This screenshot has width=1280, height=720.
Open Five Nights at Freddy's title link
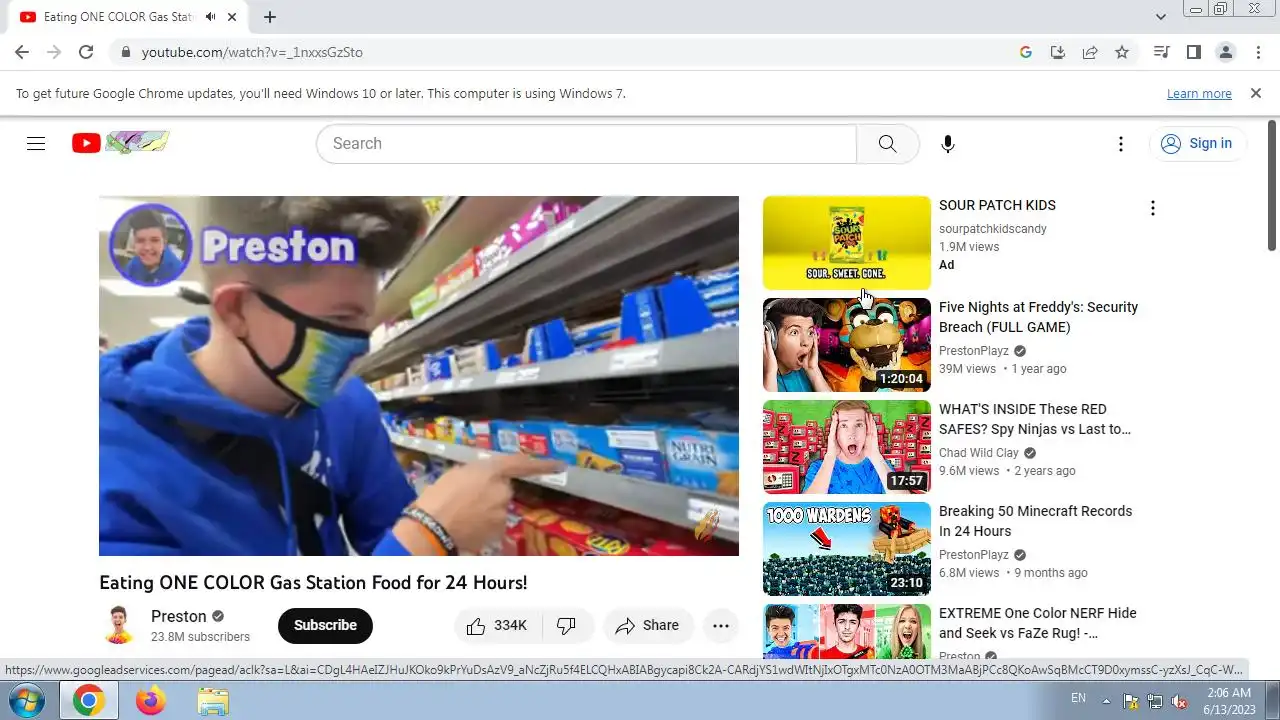(1038, 317)
